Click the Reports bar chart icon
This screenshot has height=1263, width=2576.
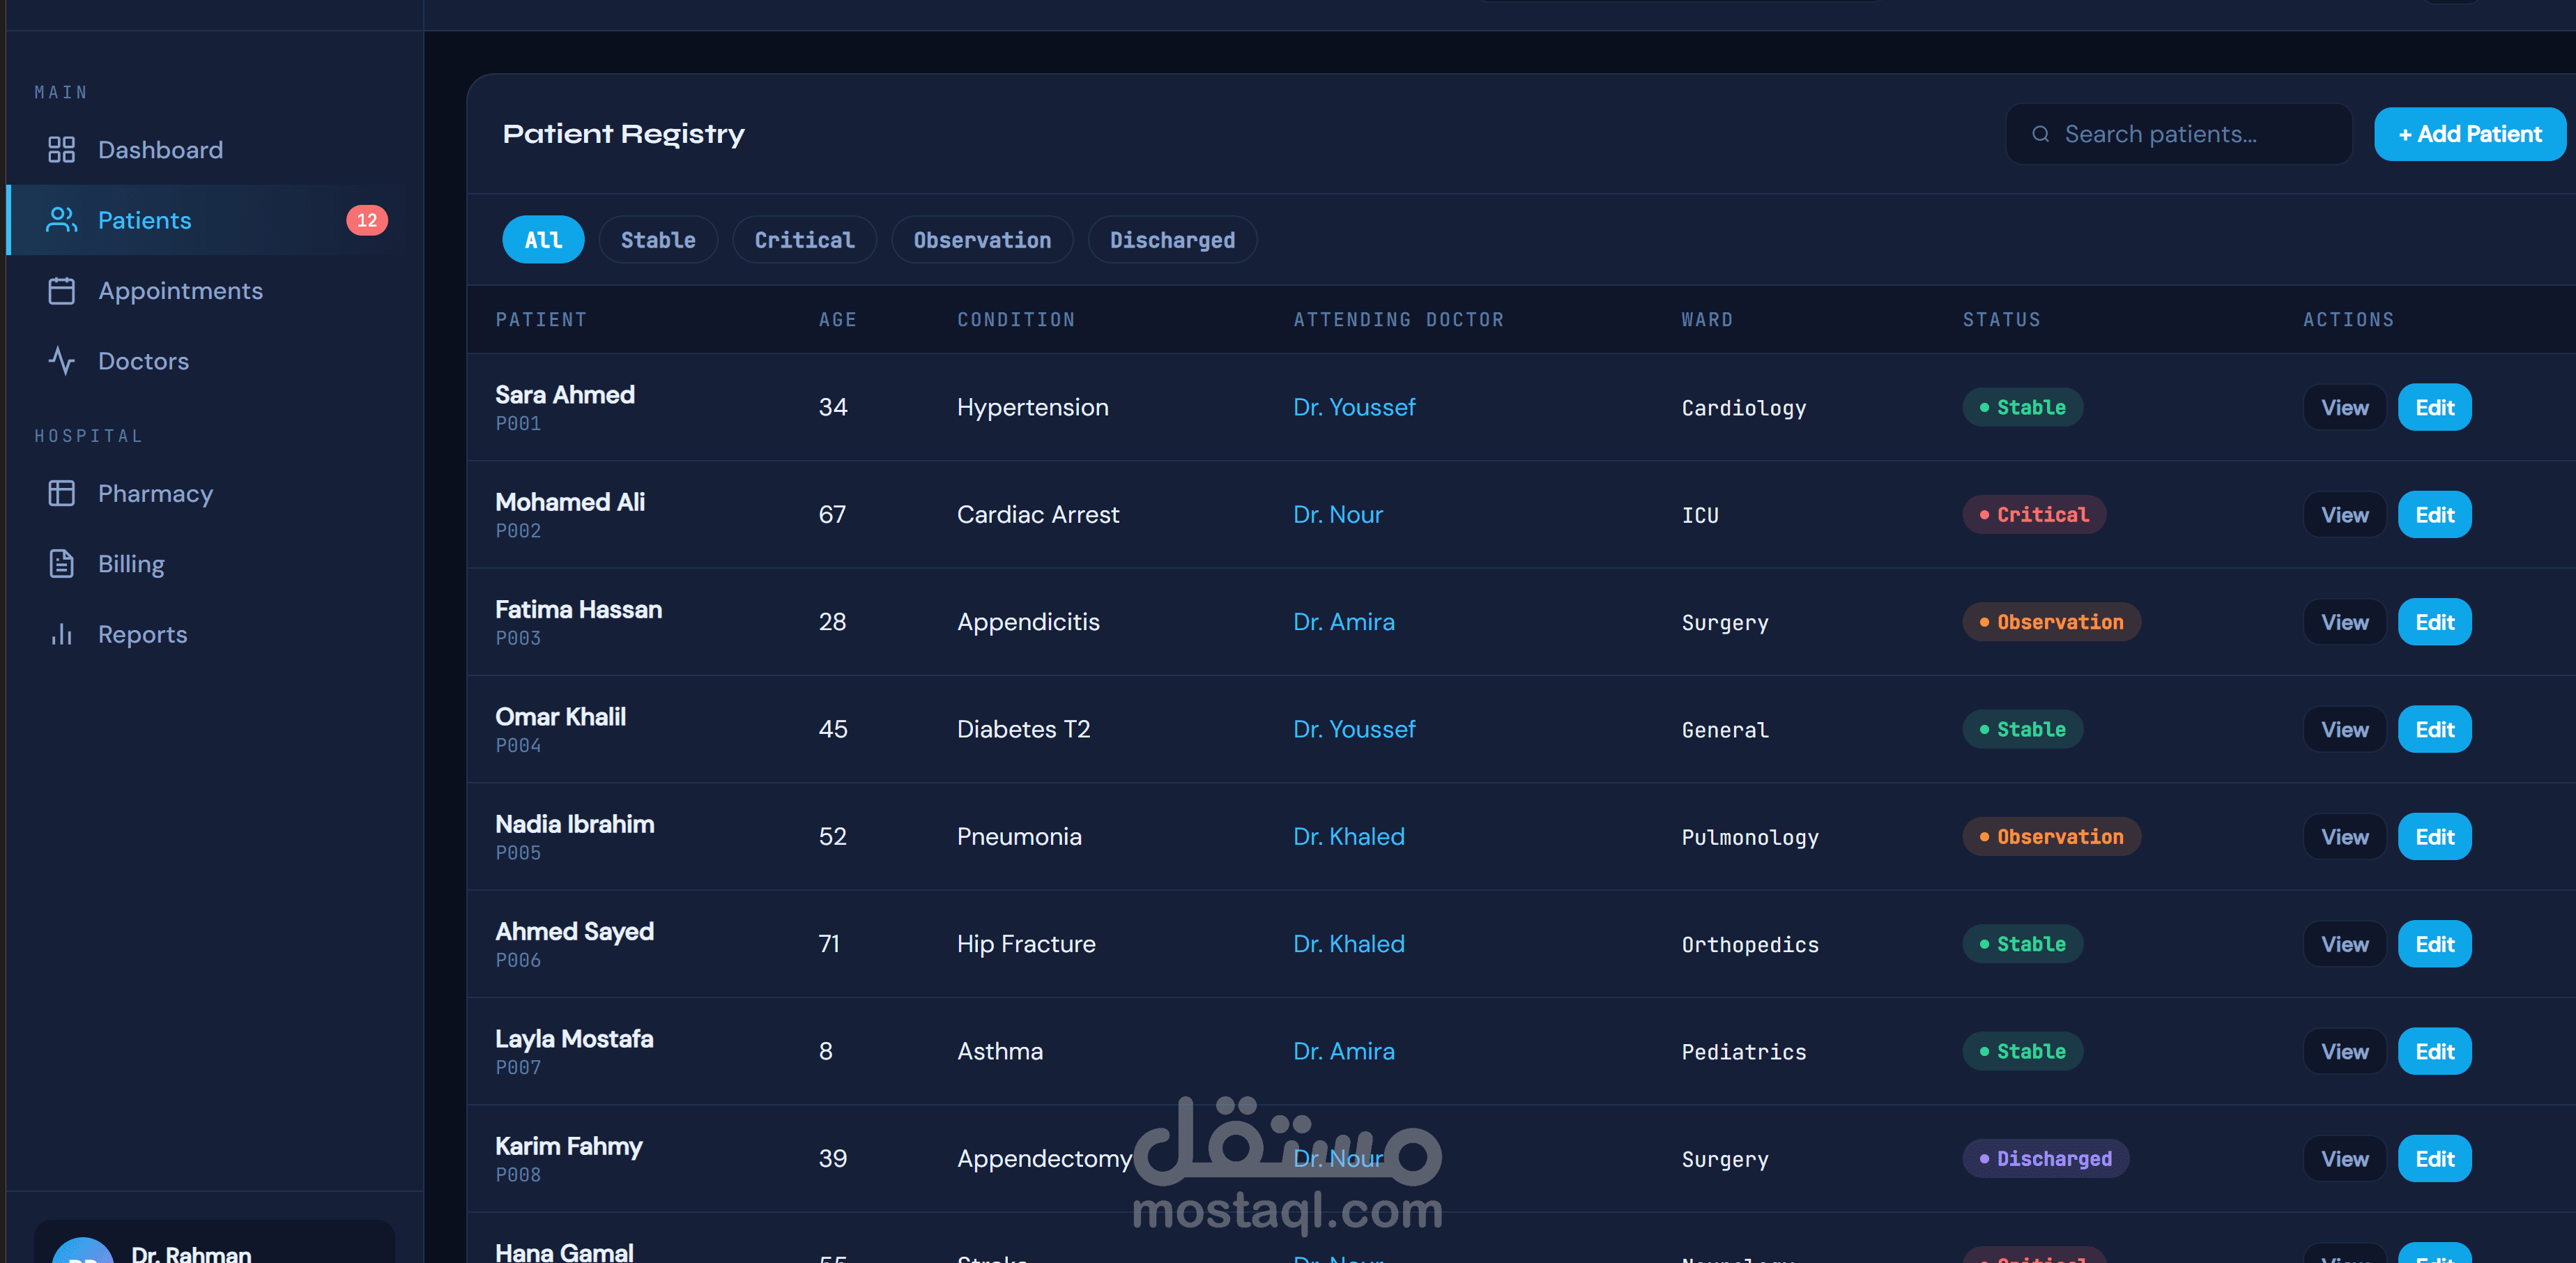tap(61, 635)
